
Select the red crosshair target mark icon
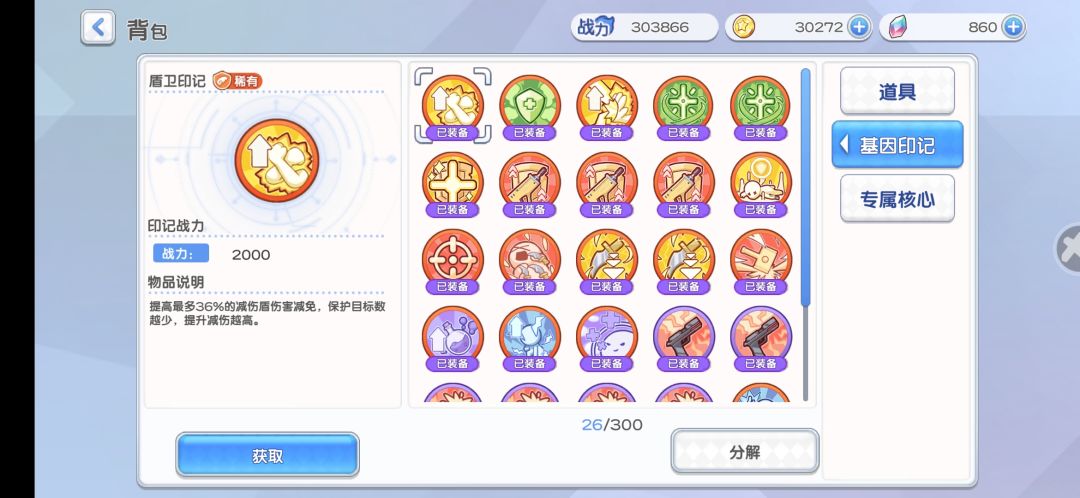click(453, 261)
